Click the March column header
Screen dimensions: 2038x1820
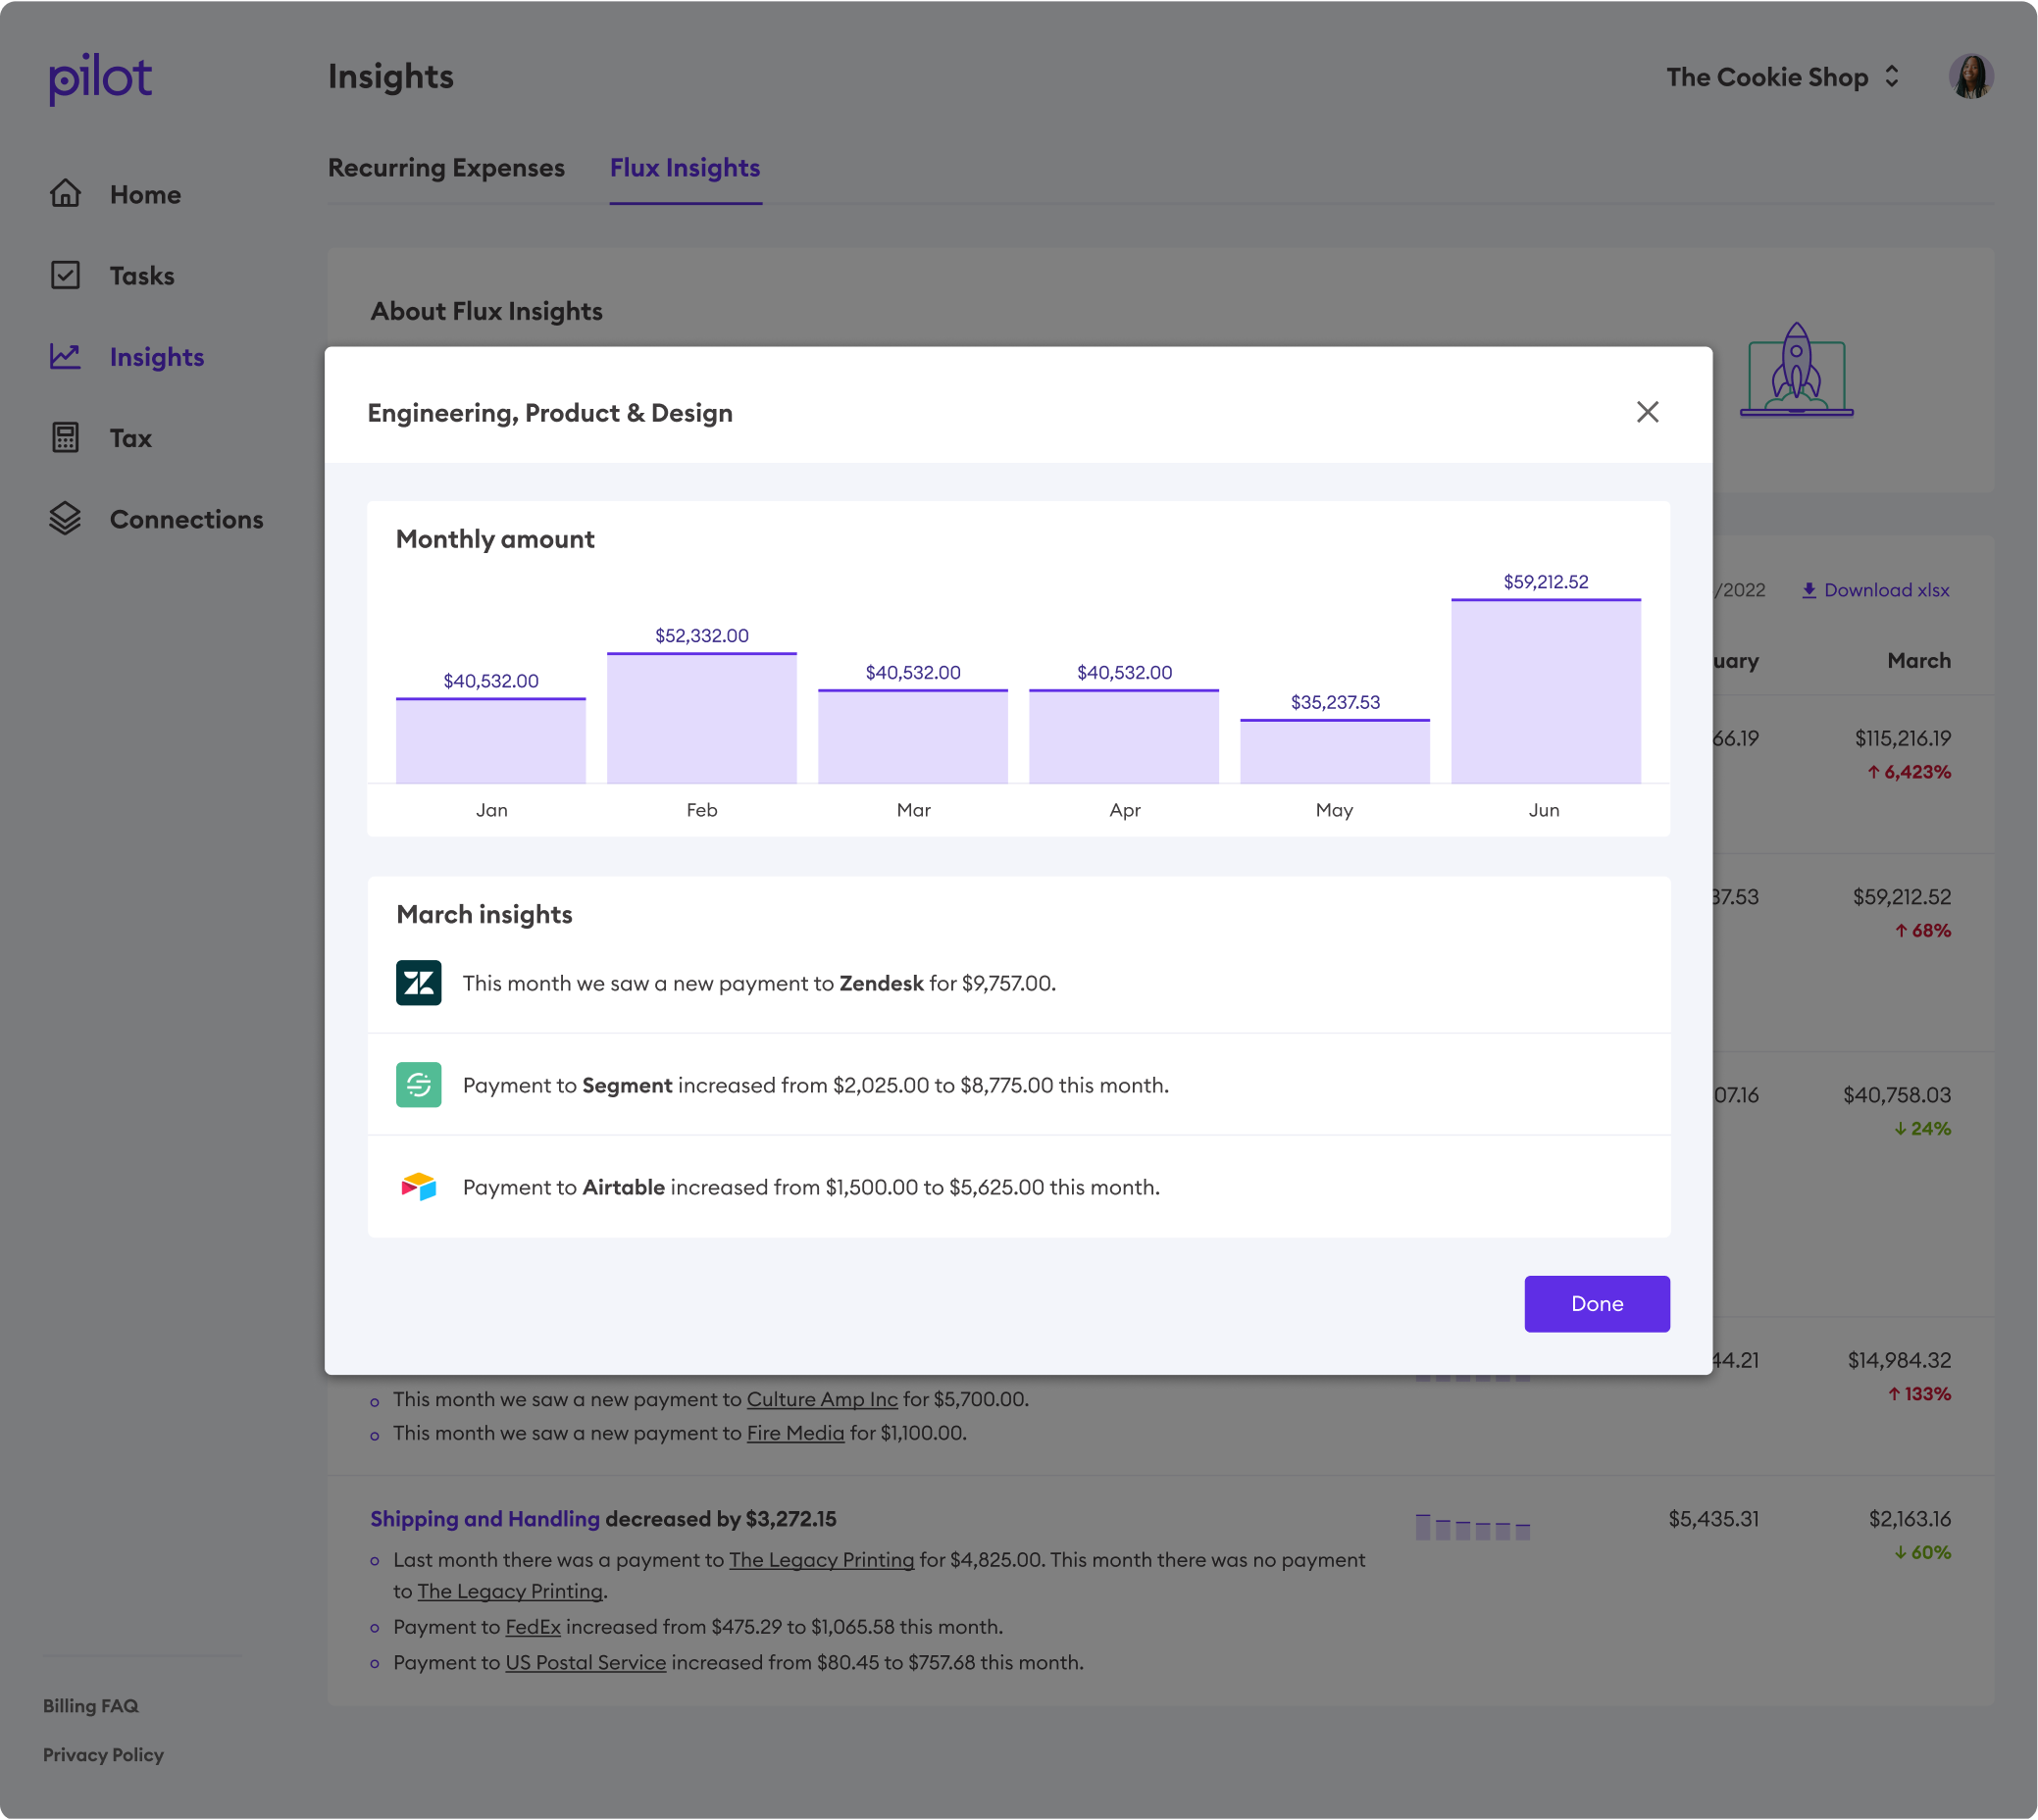[1918, 661]
